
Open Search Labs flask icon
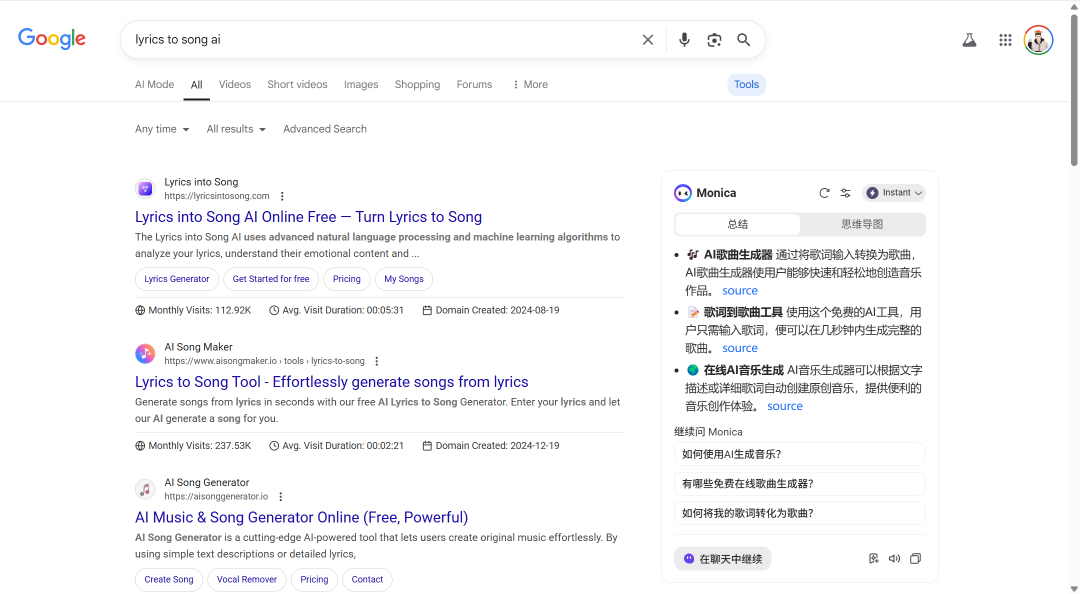point(969,40)
